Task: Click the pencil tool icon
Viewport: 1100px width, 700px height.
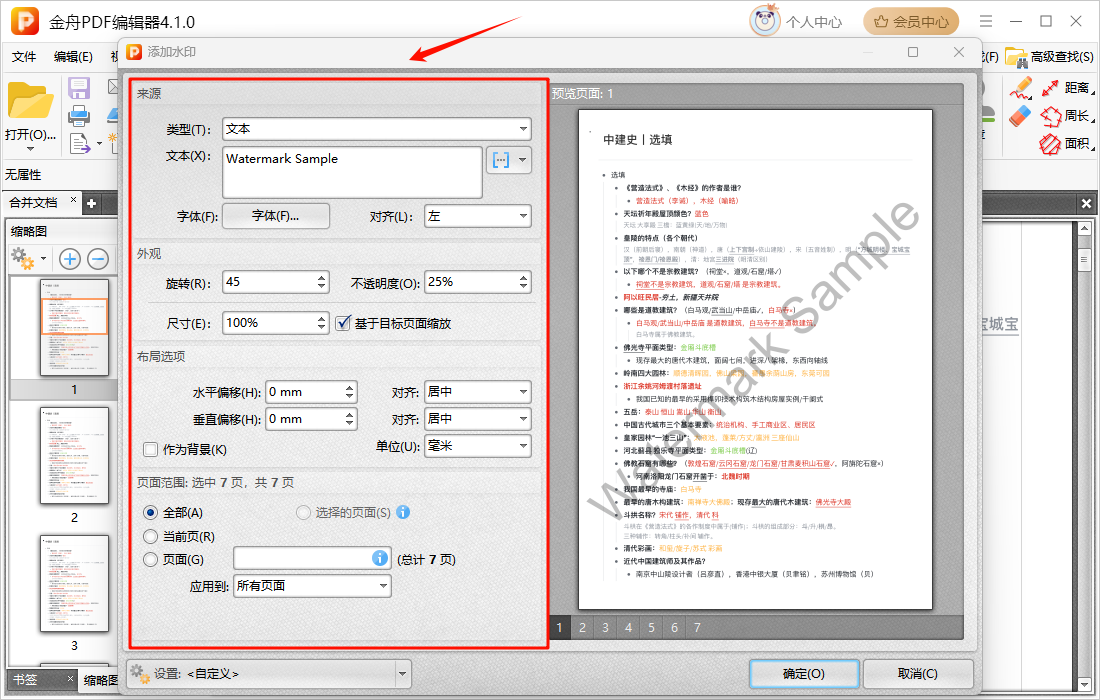Action: pyautogui.click(x=1021, y=88)
